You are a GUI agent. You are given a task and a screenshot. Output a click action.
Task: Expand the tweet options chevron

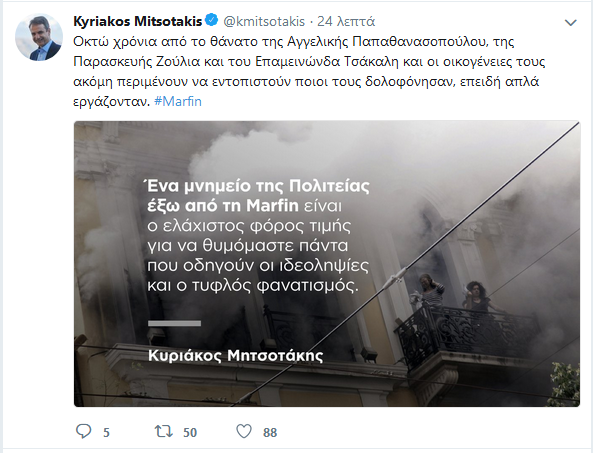pyautogui.click(x=570, y=23)
